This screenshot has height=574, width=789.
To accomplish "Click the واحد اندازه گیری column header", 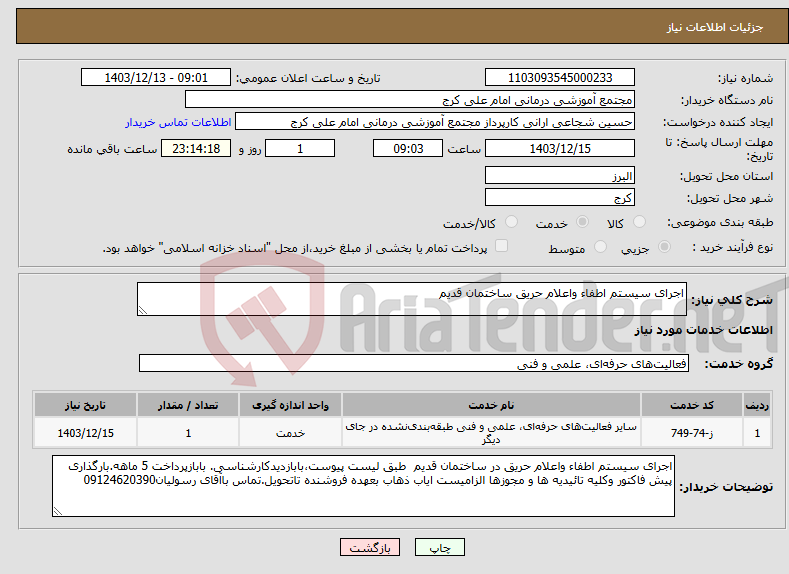I will (x=290, y=405).
